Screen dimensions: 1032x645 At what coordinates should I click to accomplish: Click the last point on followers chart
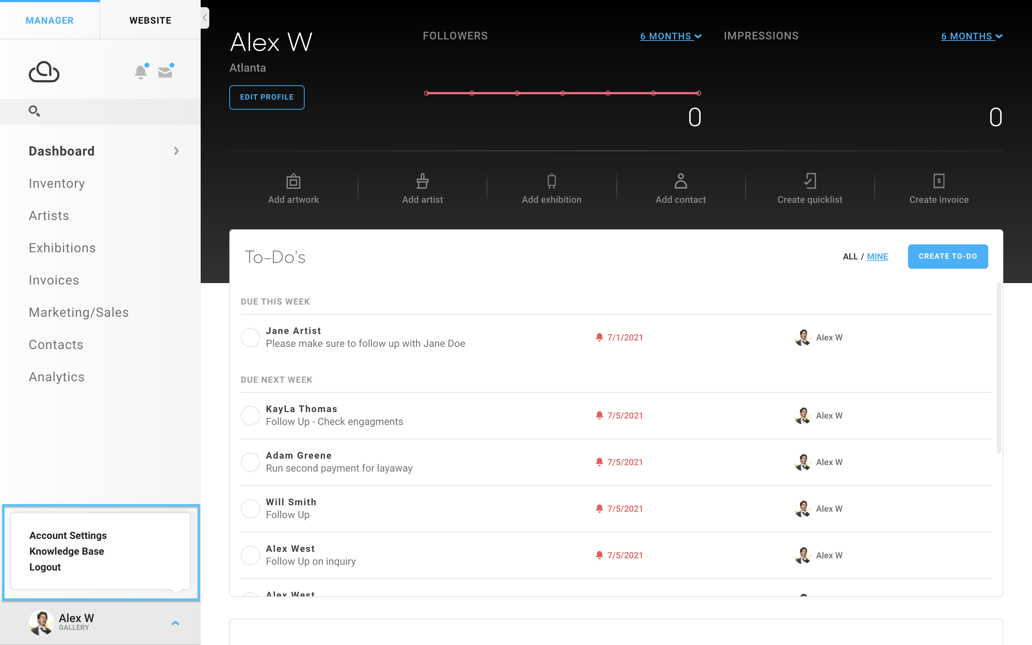[698, 93]
